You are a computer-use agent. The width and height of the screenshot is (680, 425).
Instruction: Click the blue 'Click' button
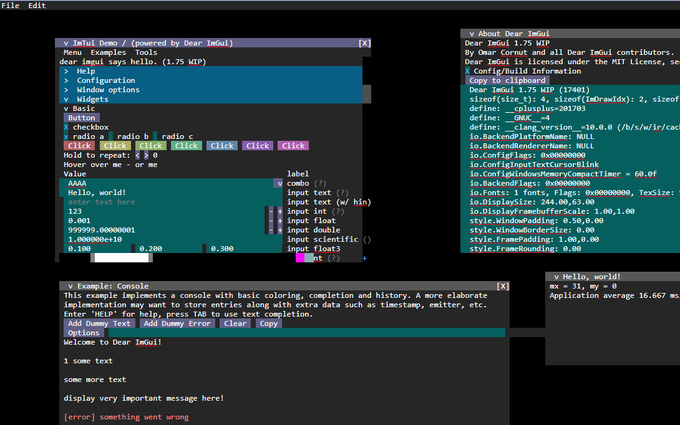(x=222, y=146)
